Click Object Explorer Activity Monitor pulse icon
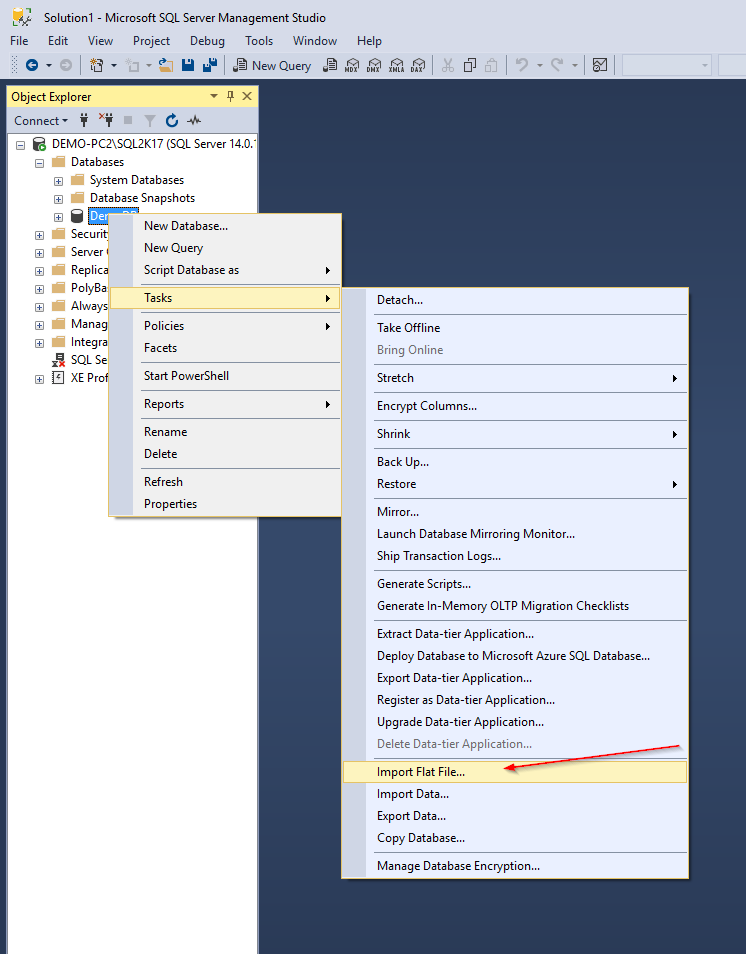Viewport: 746px width, 954px height. [x=194, y=120]
